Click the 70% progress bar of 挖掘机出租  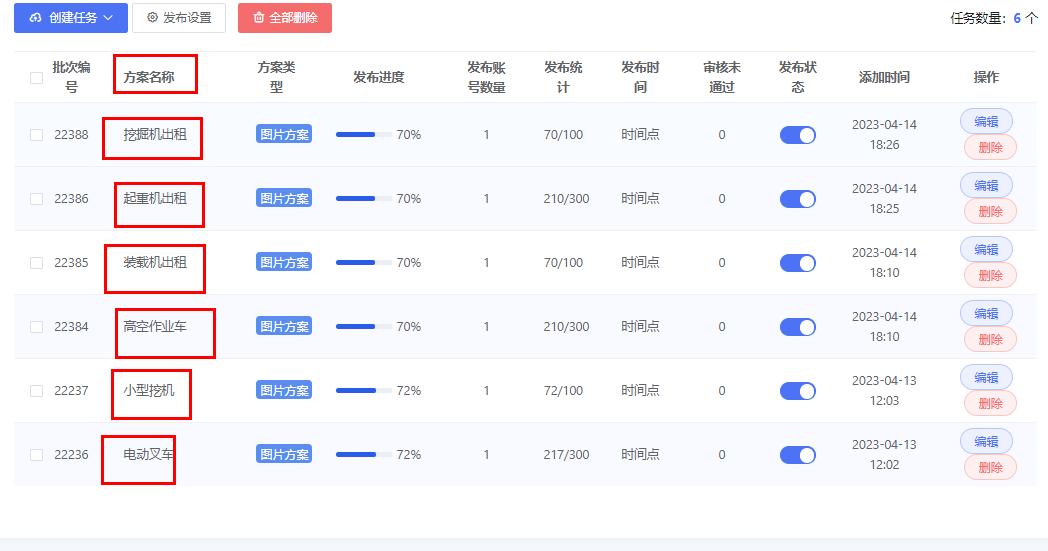(364, 134)
